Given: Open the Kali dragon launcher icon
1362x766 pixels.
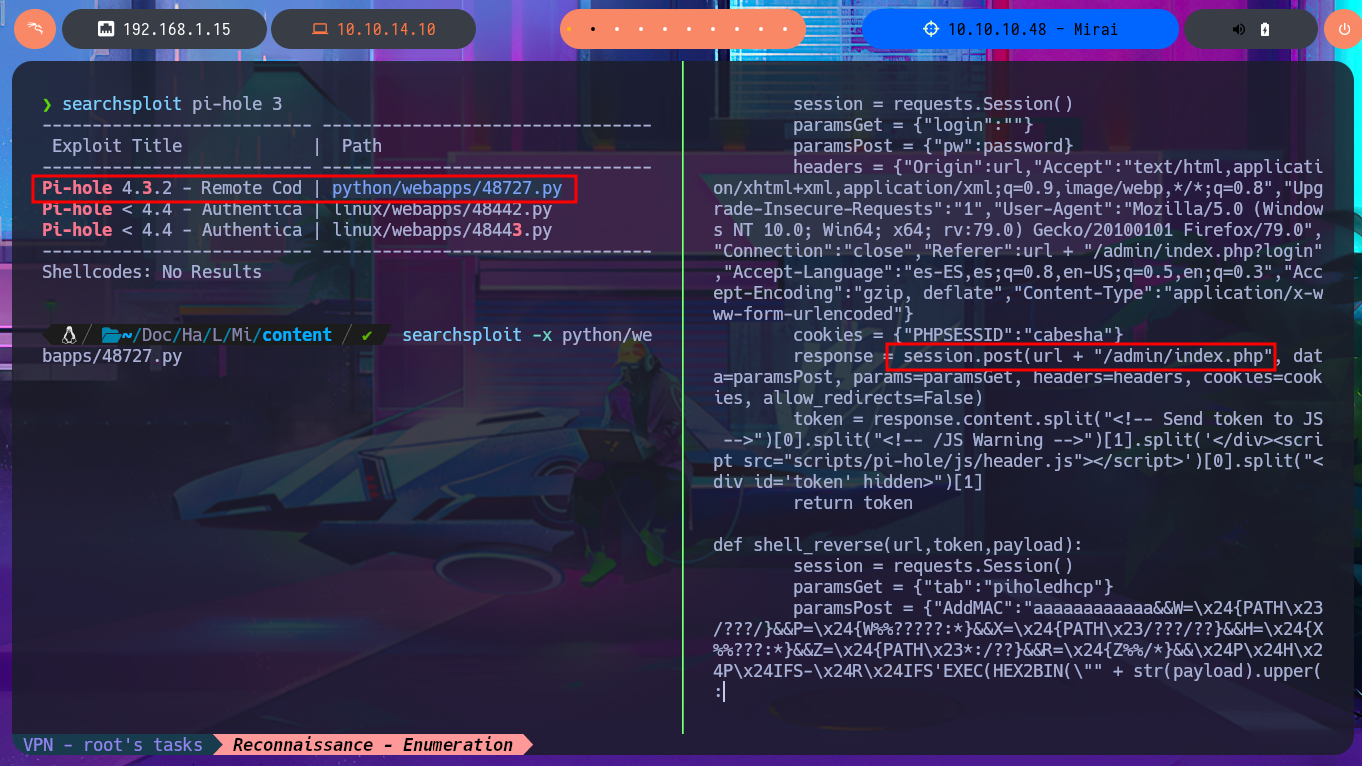Looking at the screenshot, I should pyautogui.click(x=35, y=29).
